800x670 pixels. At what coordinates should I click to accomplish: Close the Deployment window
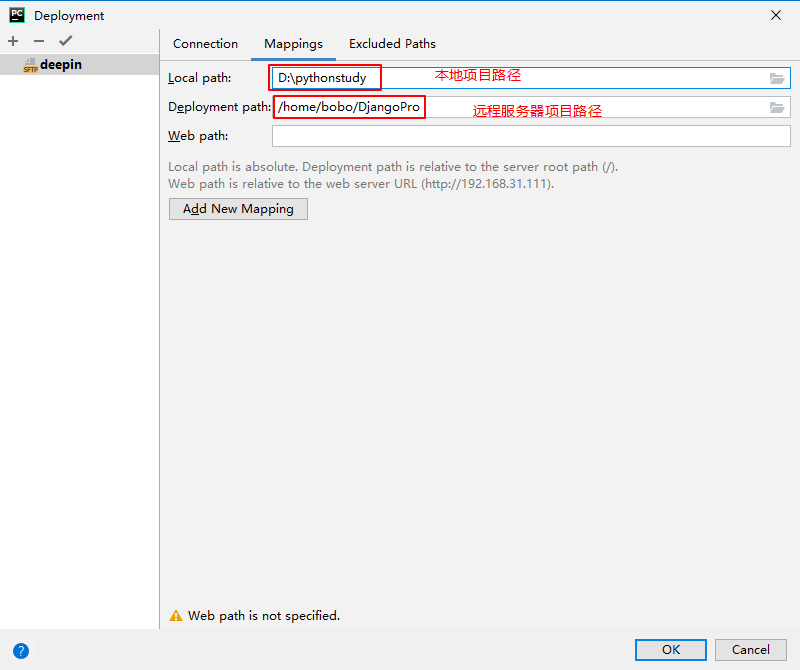pyautogui.click(x=776, y=15)
